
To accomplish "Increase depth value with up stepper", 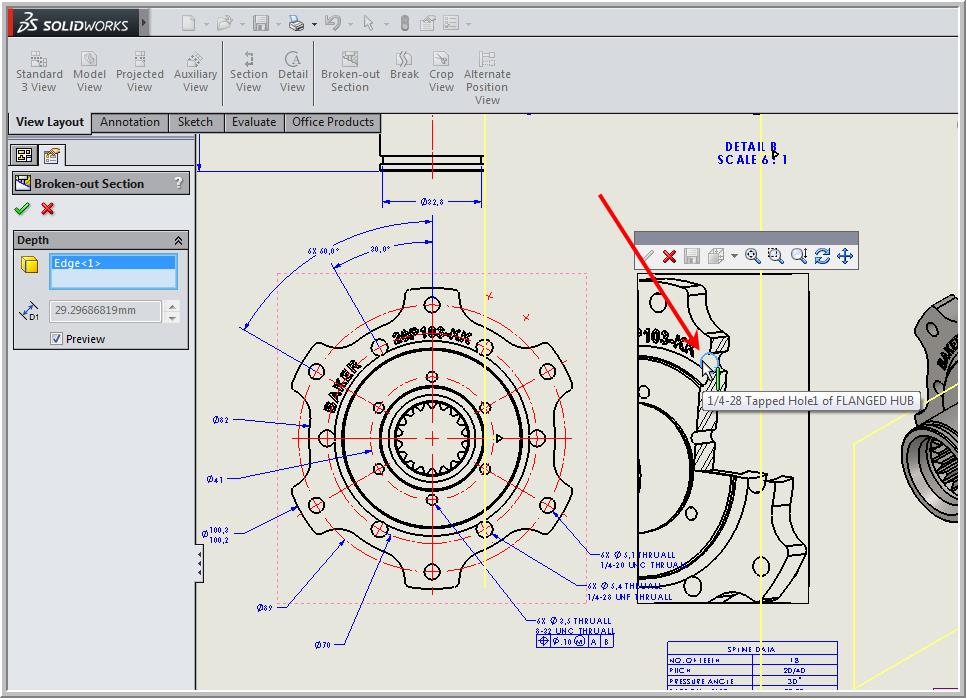I will tap(172, 306).
